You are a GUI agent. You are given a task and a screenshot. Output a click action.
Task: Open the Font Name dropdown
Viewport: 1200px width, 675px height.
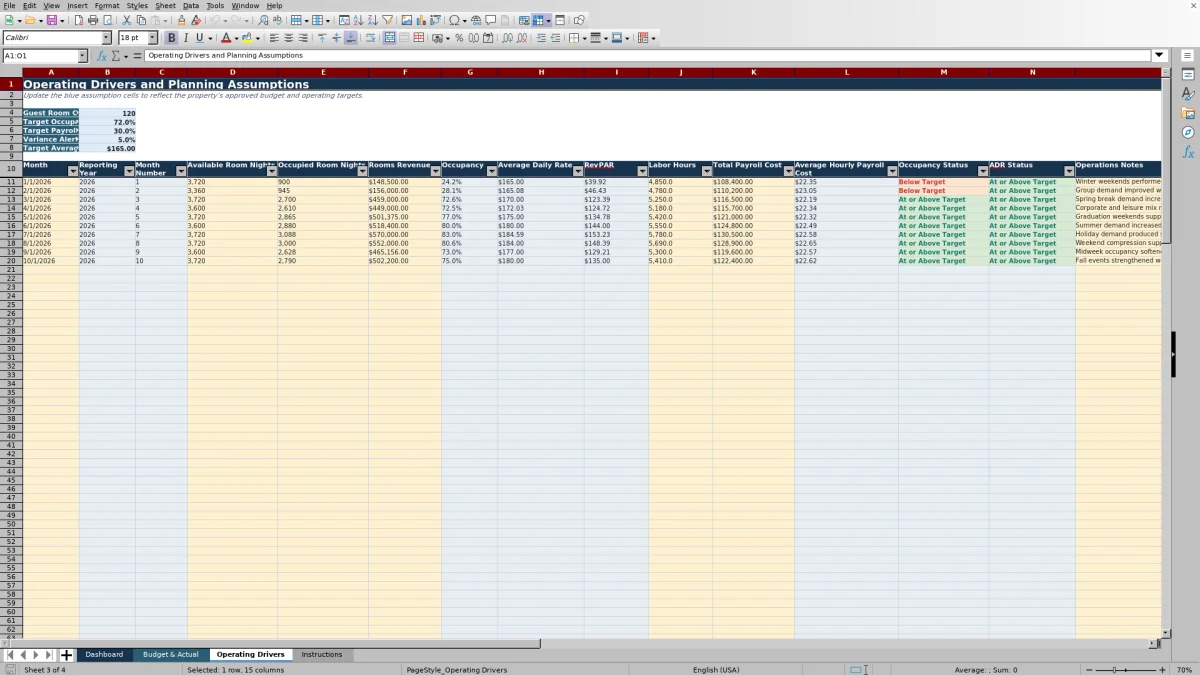click(105, 38)
